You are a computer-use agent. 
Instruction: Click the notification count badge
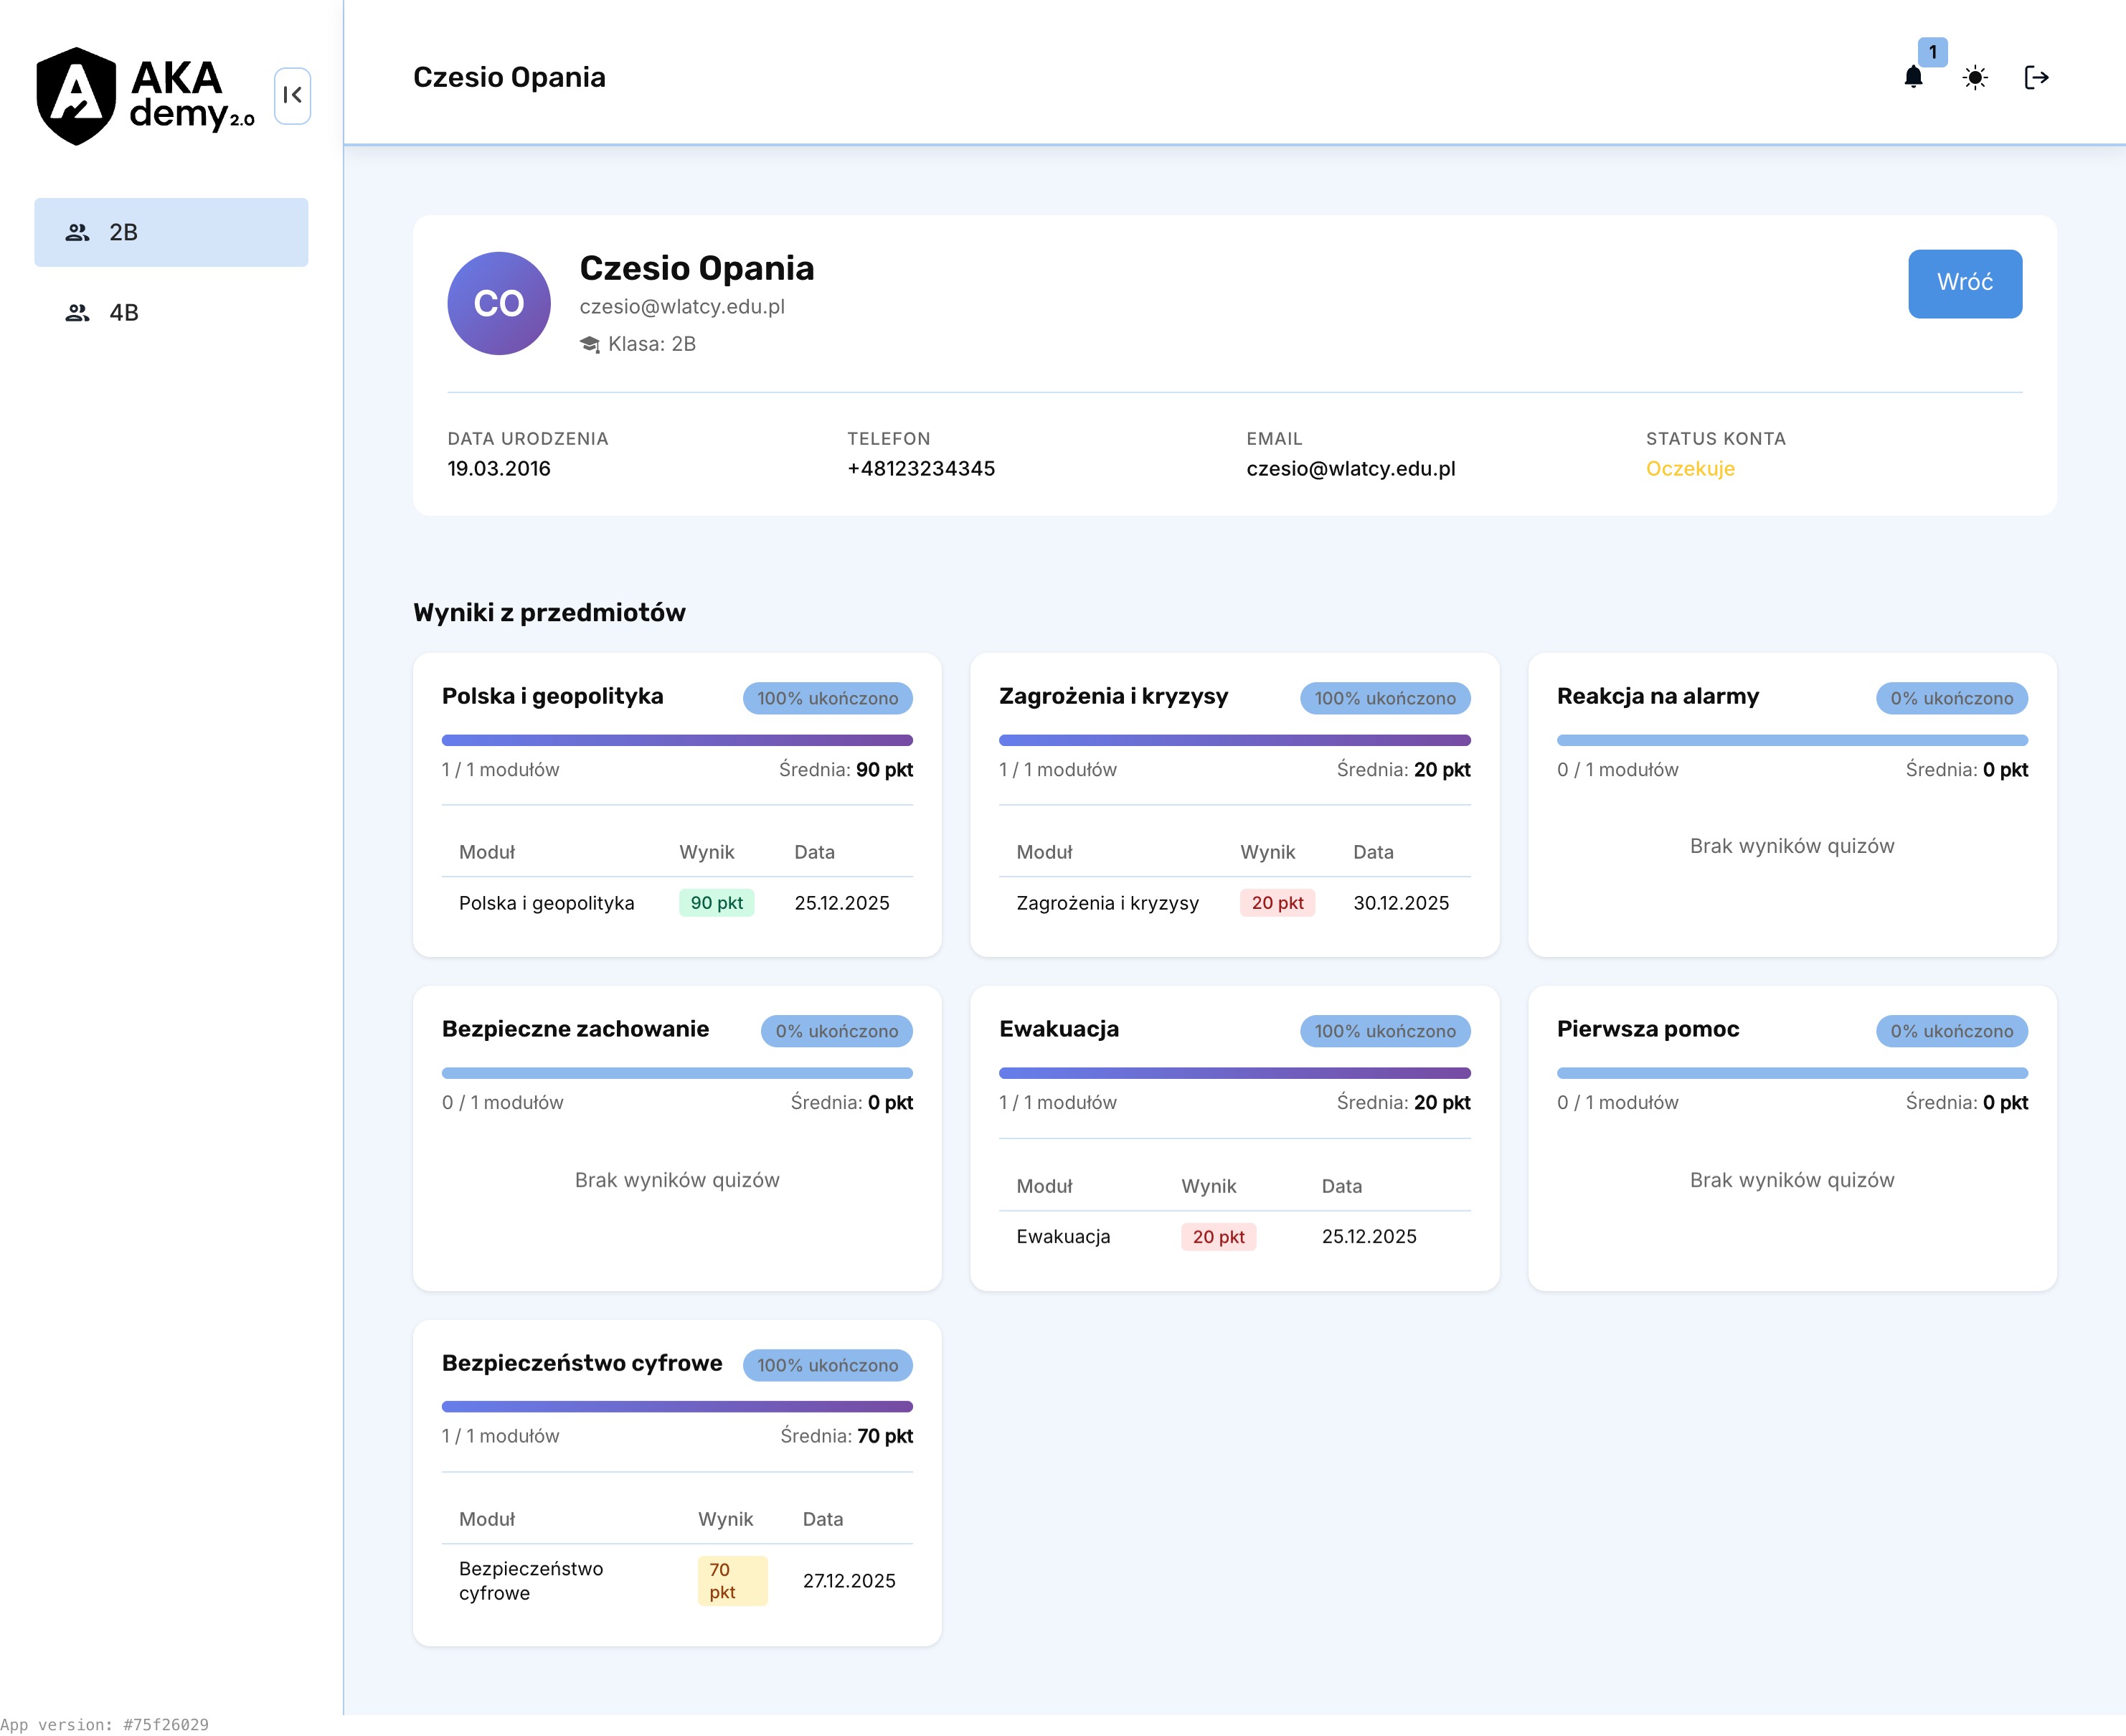[1932, 52]
